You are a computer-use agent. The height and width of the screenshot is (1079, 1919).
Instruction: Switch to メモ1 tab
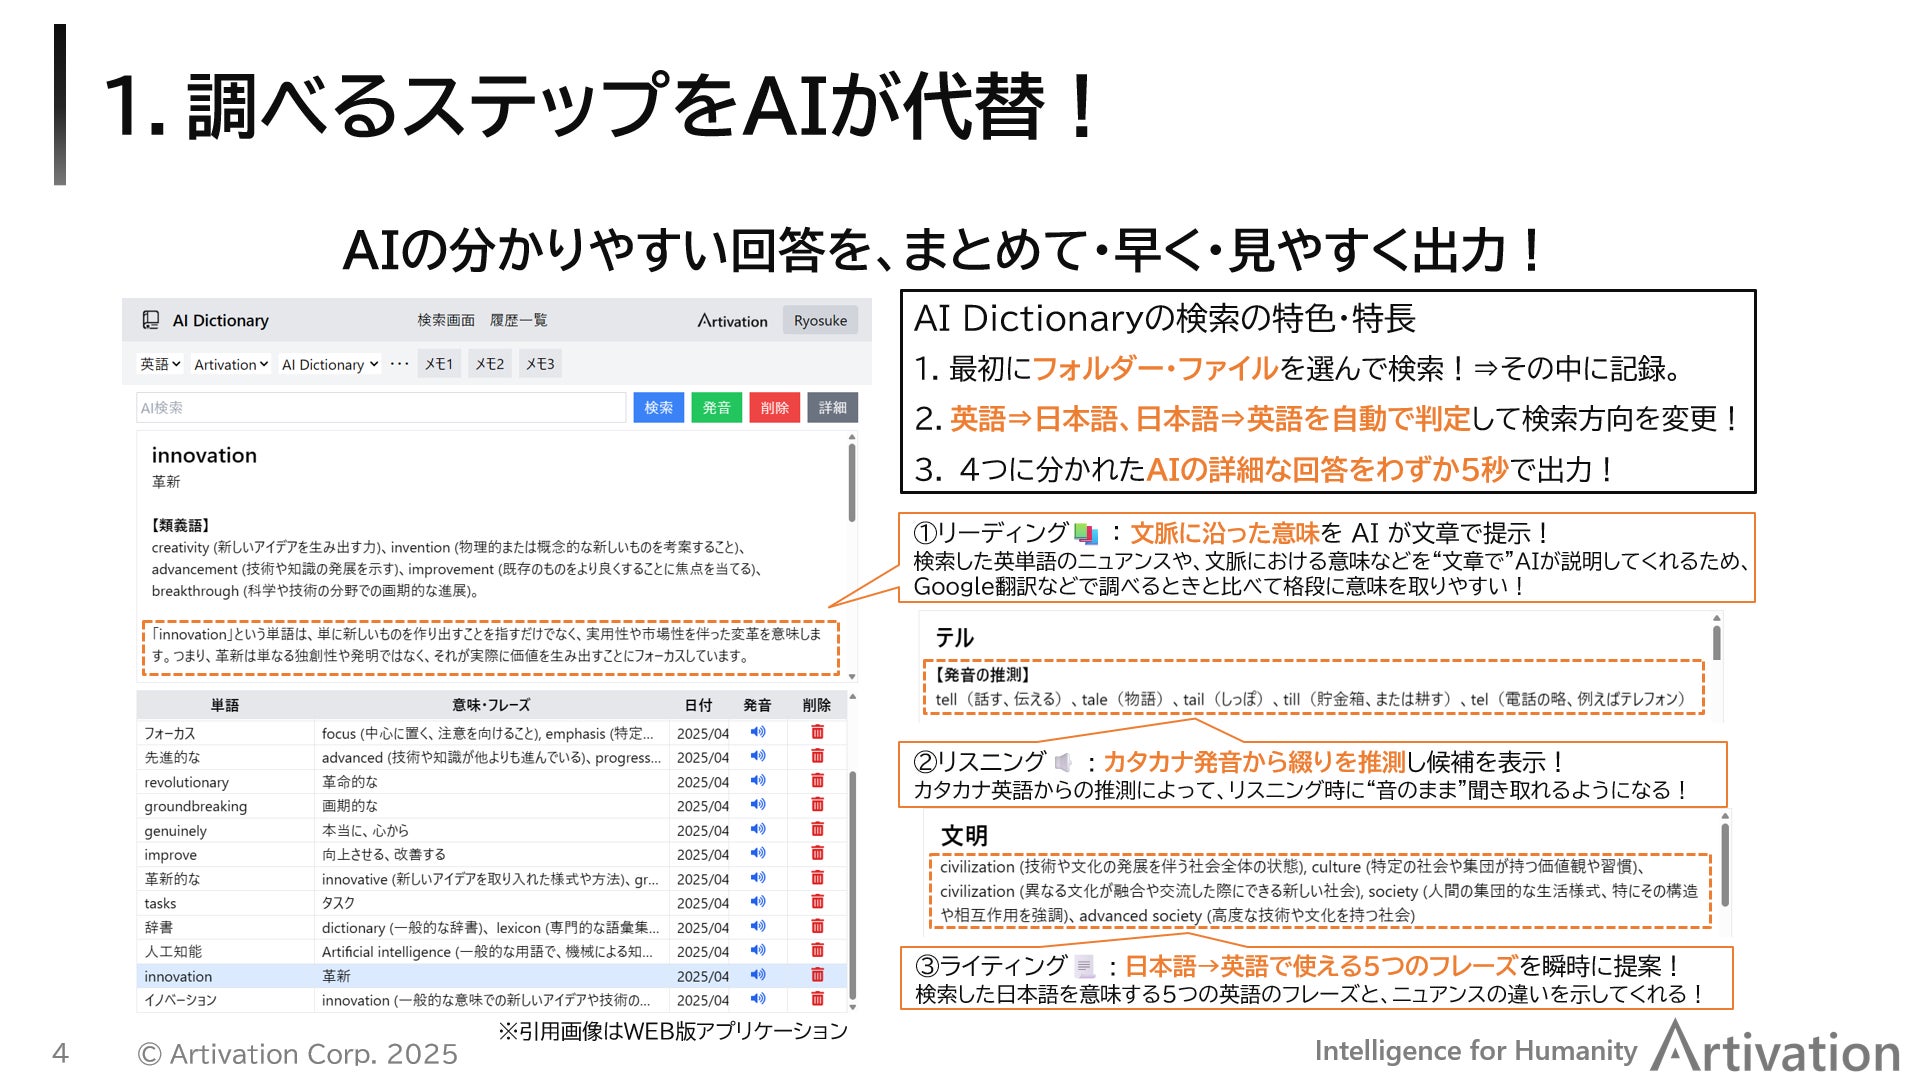439,364
